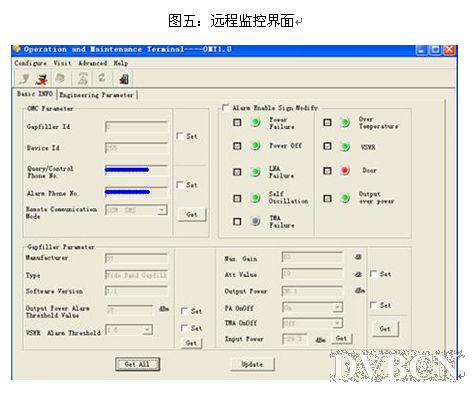Toggle the Over Temperature alarm checkbox
This screenshot has width=472, height=393.
[x=327, y=122]
